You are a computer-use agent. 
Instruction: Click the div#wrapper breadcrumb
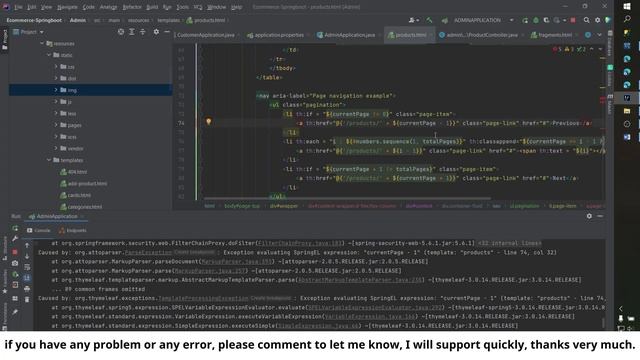pyautogui.click(x=284, y=206)
